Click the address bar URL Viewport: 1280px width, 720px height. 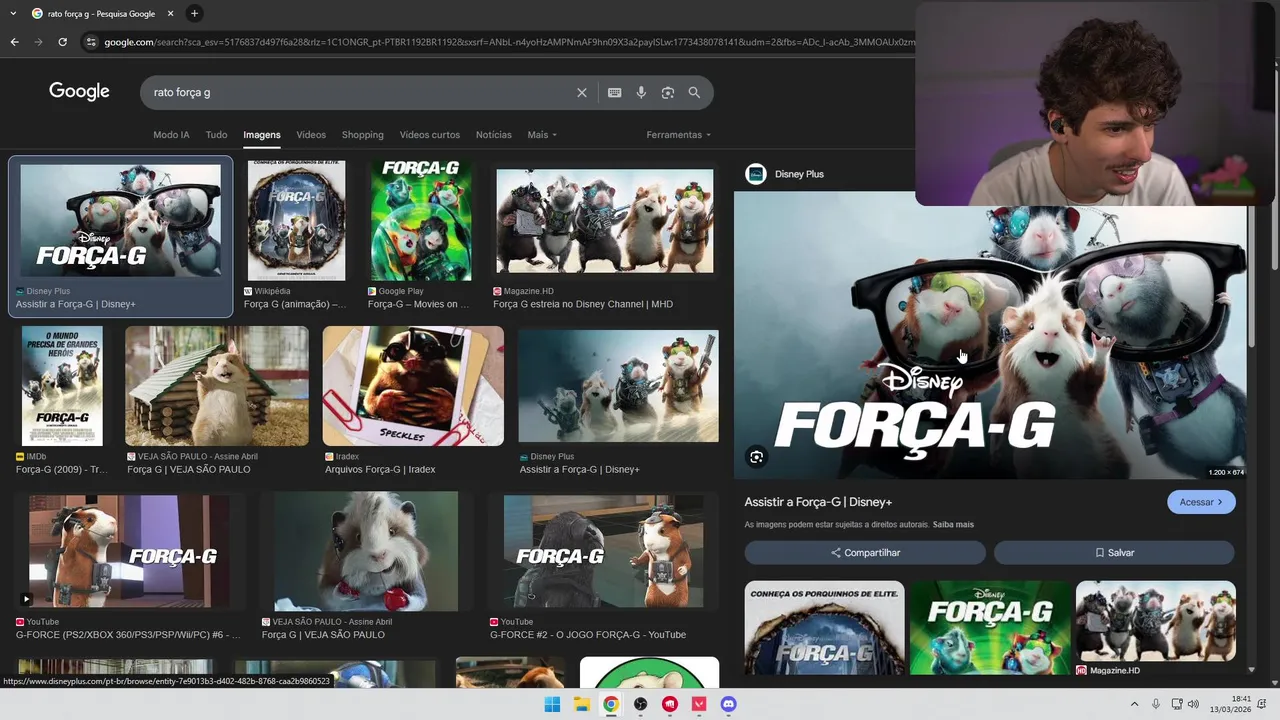[x=509, y=42]
